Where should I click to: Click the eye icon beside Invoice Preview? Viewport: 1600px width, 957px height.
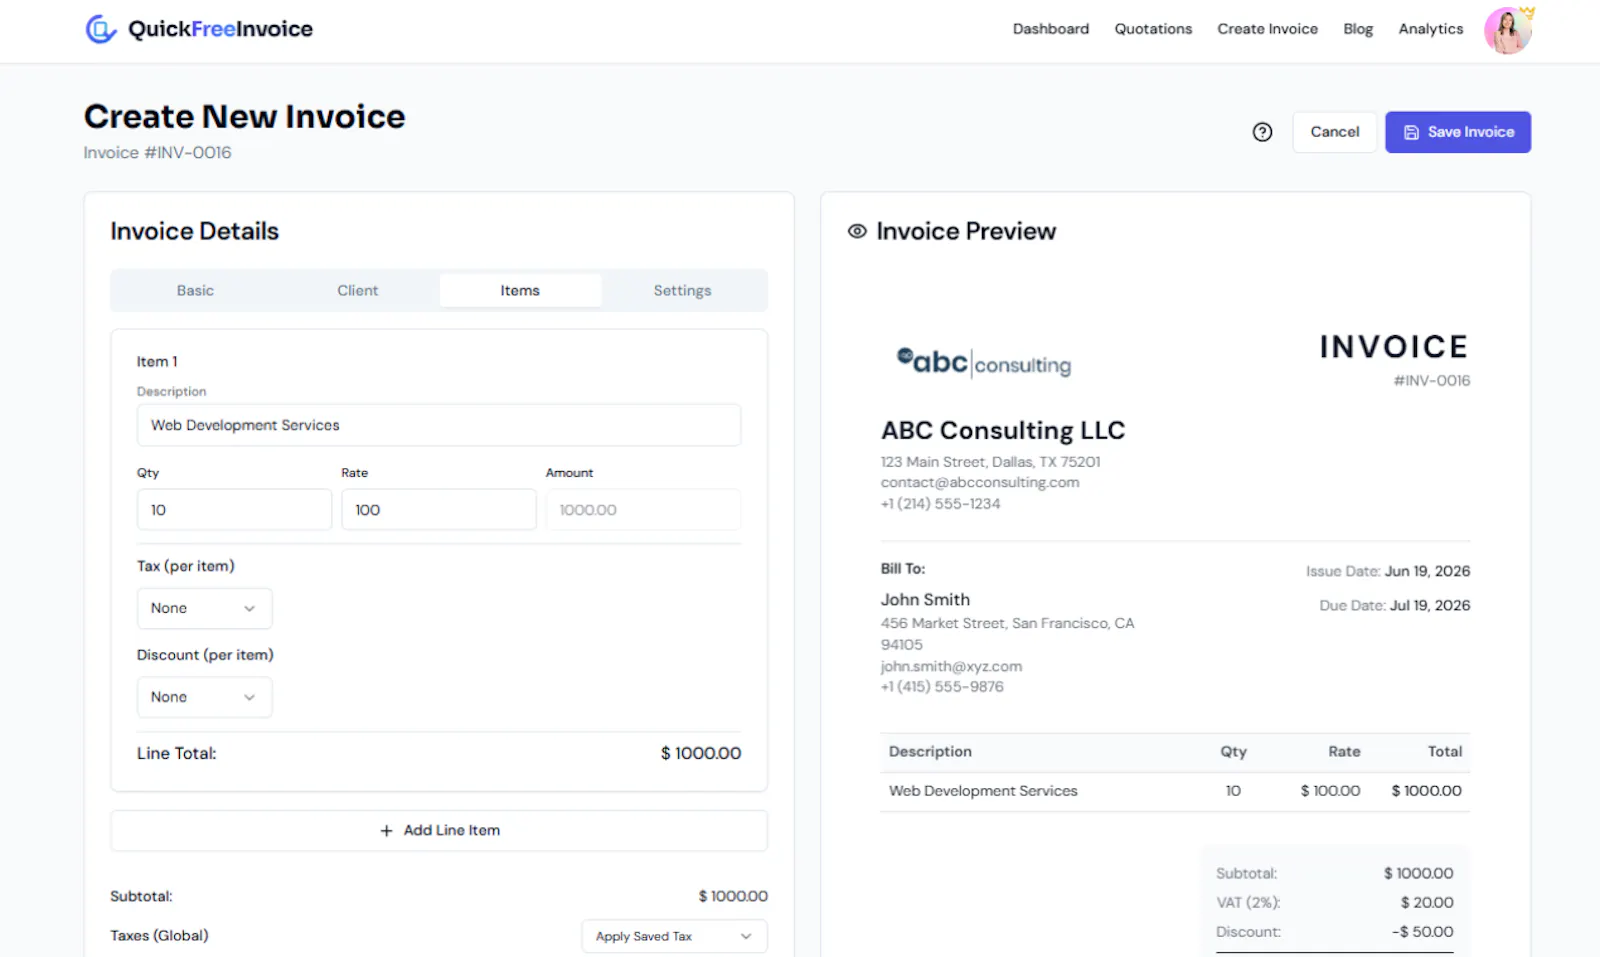[857, 231]
